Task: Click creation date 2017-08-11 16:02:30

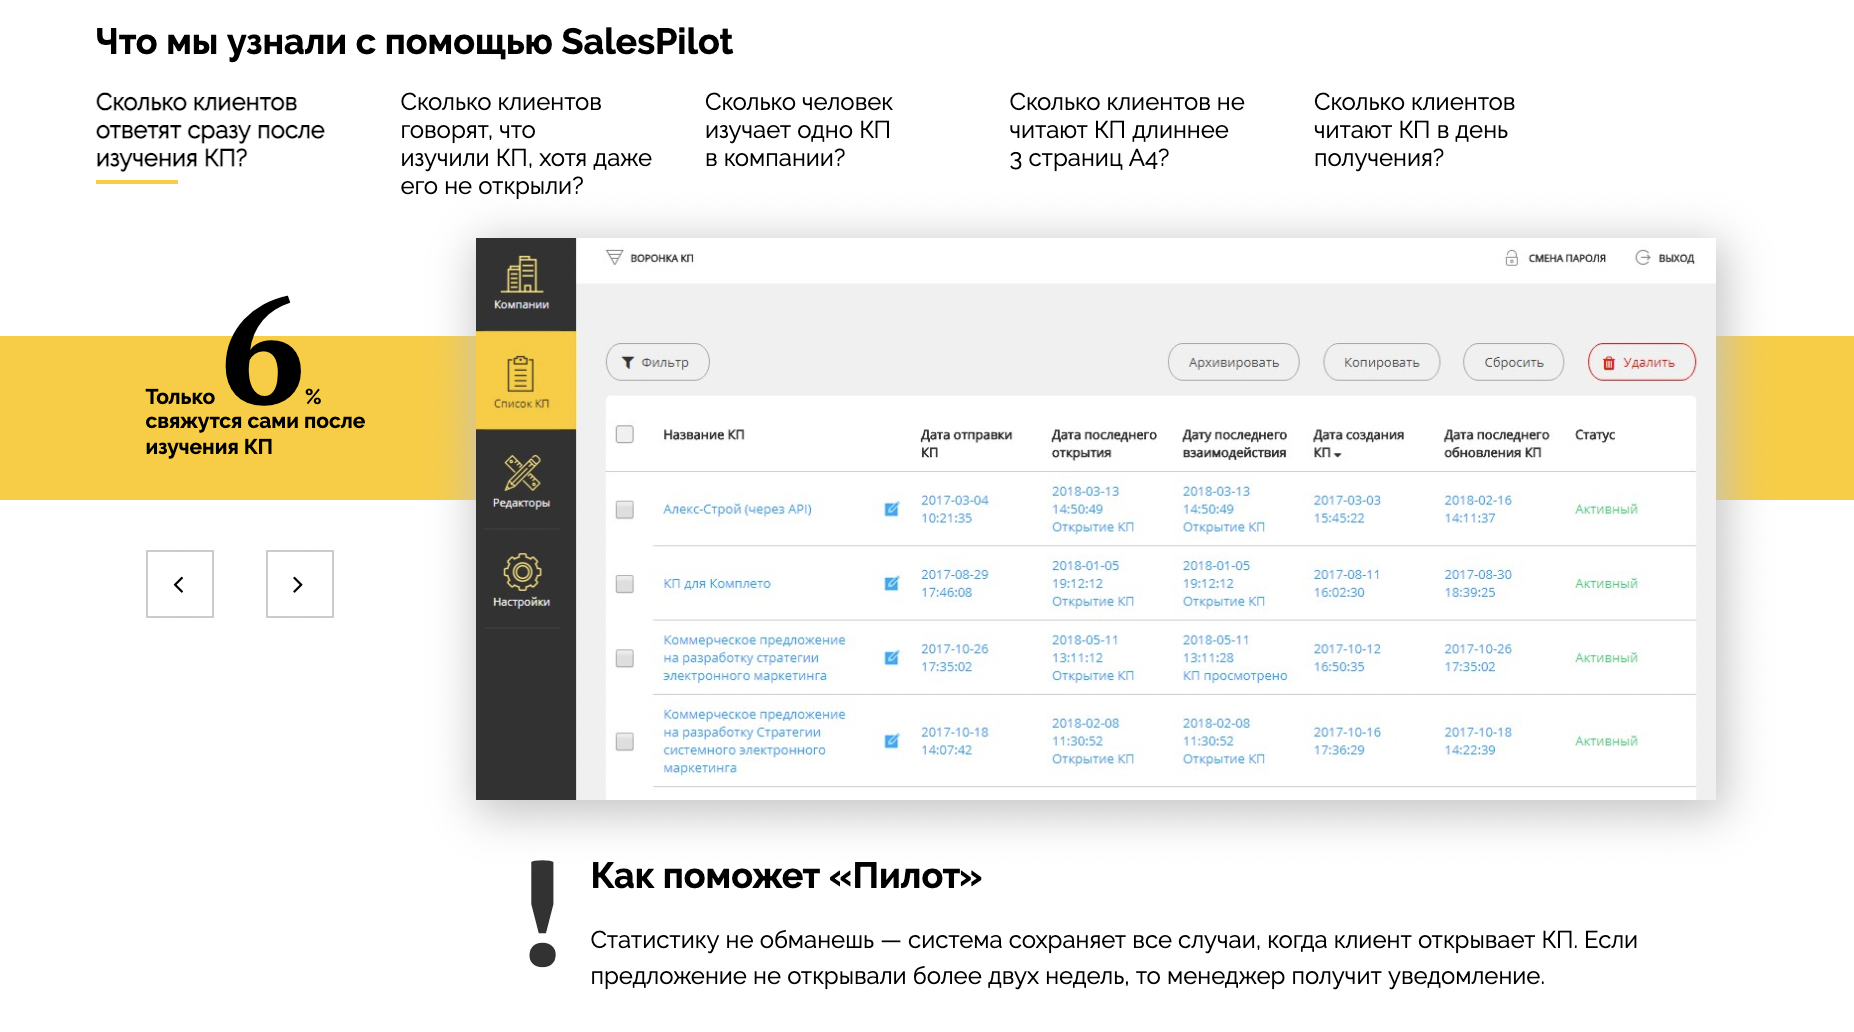Action: point(1346,583)
